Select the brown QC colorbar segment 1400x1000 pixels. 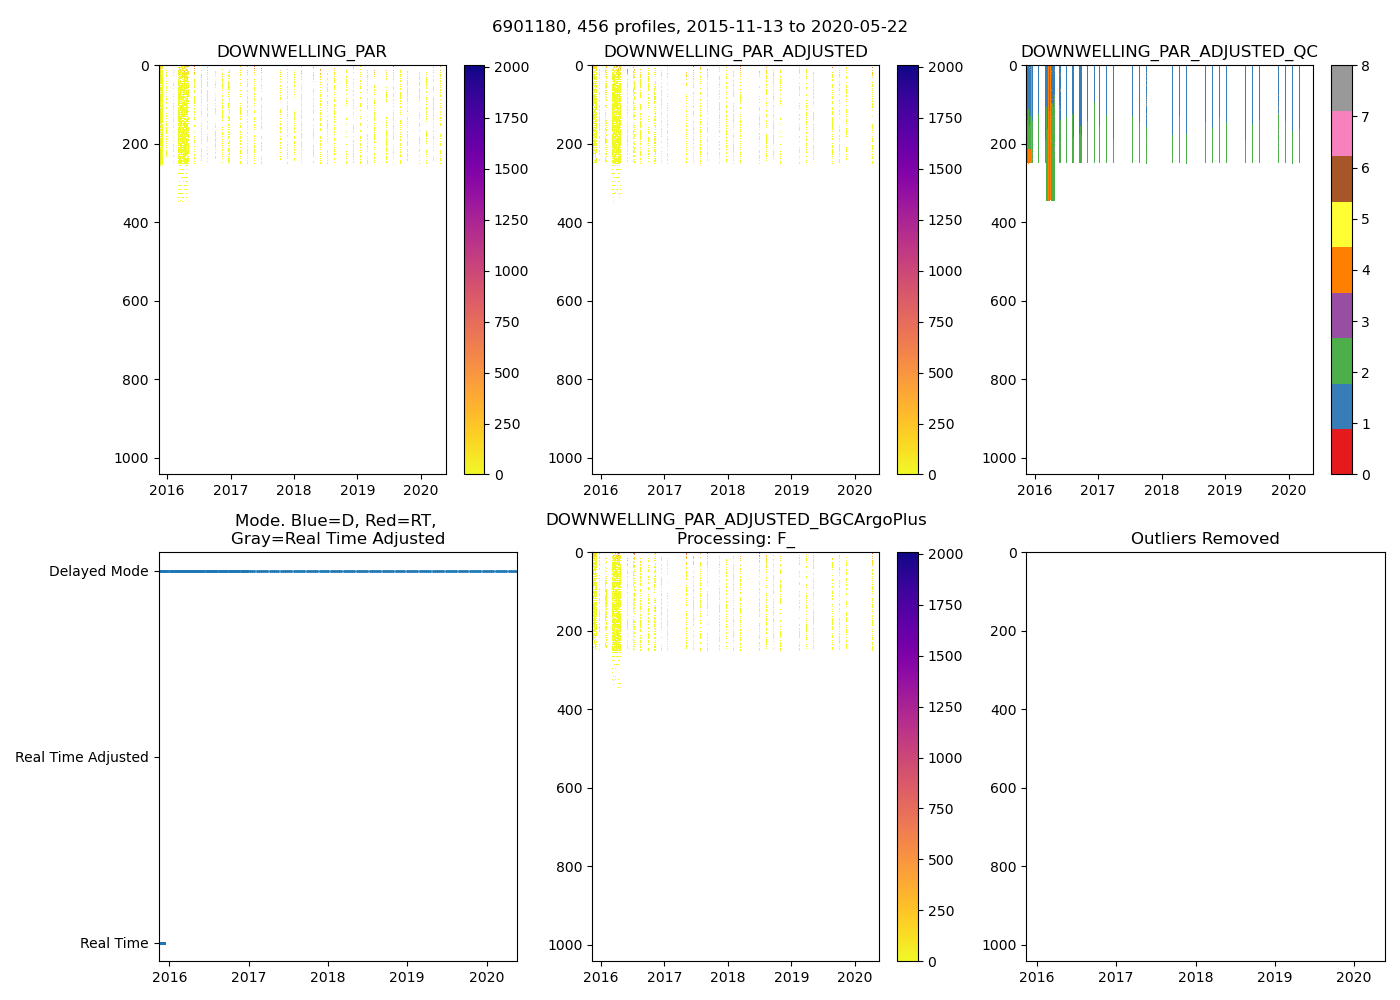[x=1341, y=179]
